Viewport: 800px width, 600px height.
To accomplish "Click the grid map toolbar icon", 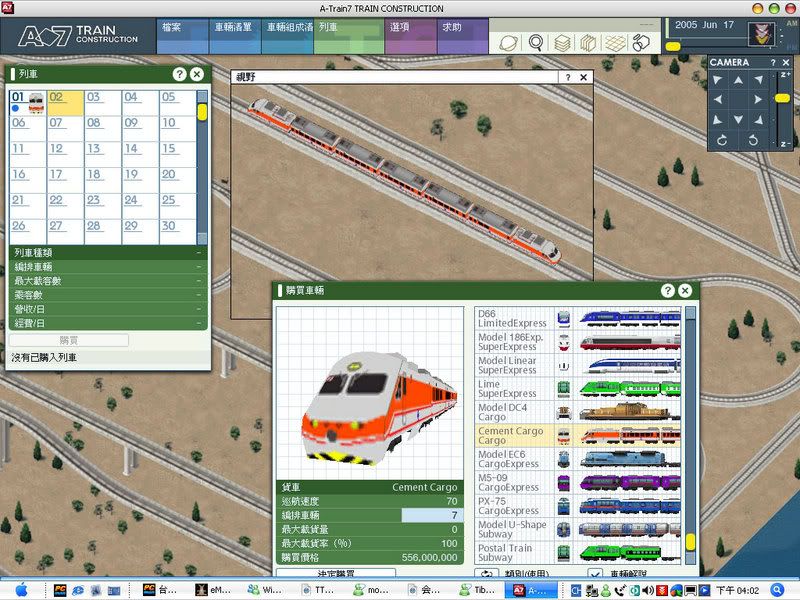I will [615, 43].
